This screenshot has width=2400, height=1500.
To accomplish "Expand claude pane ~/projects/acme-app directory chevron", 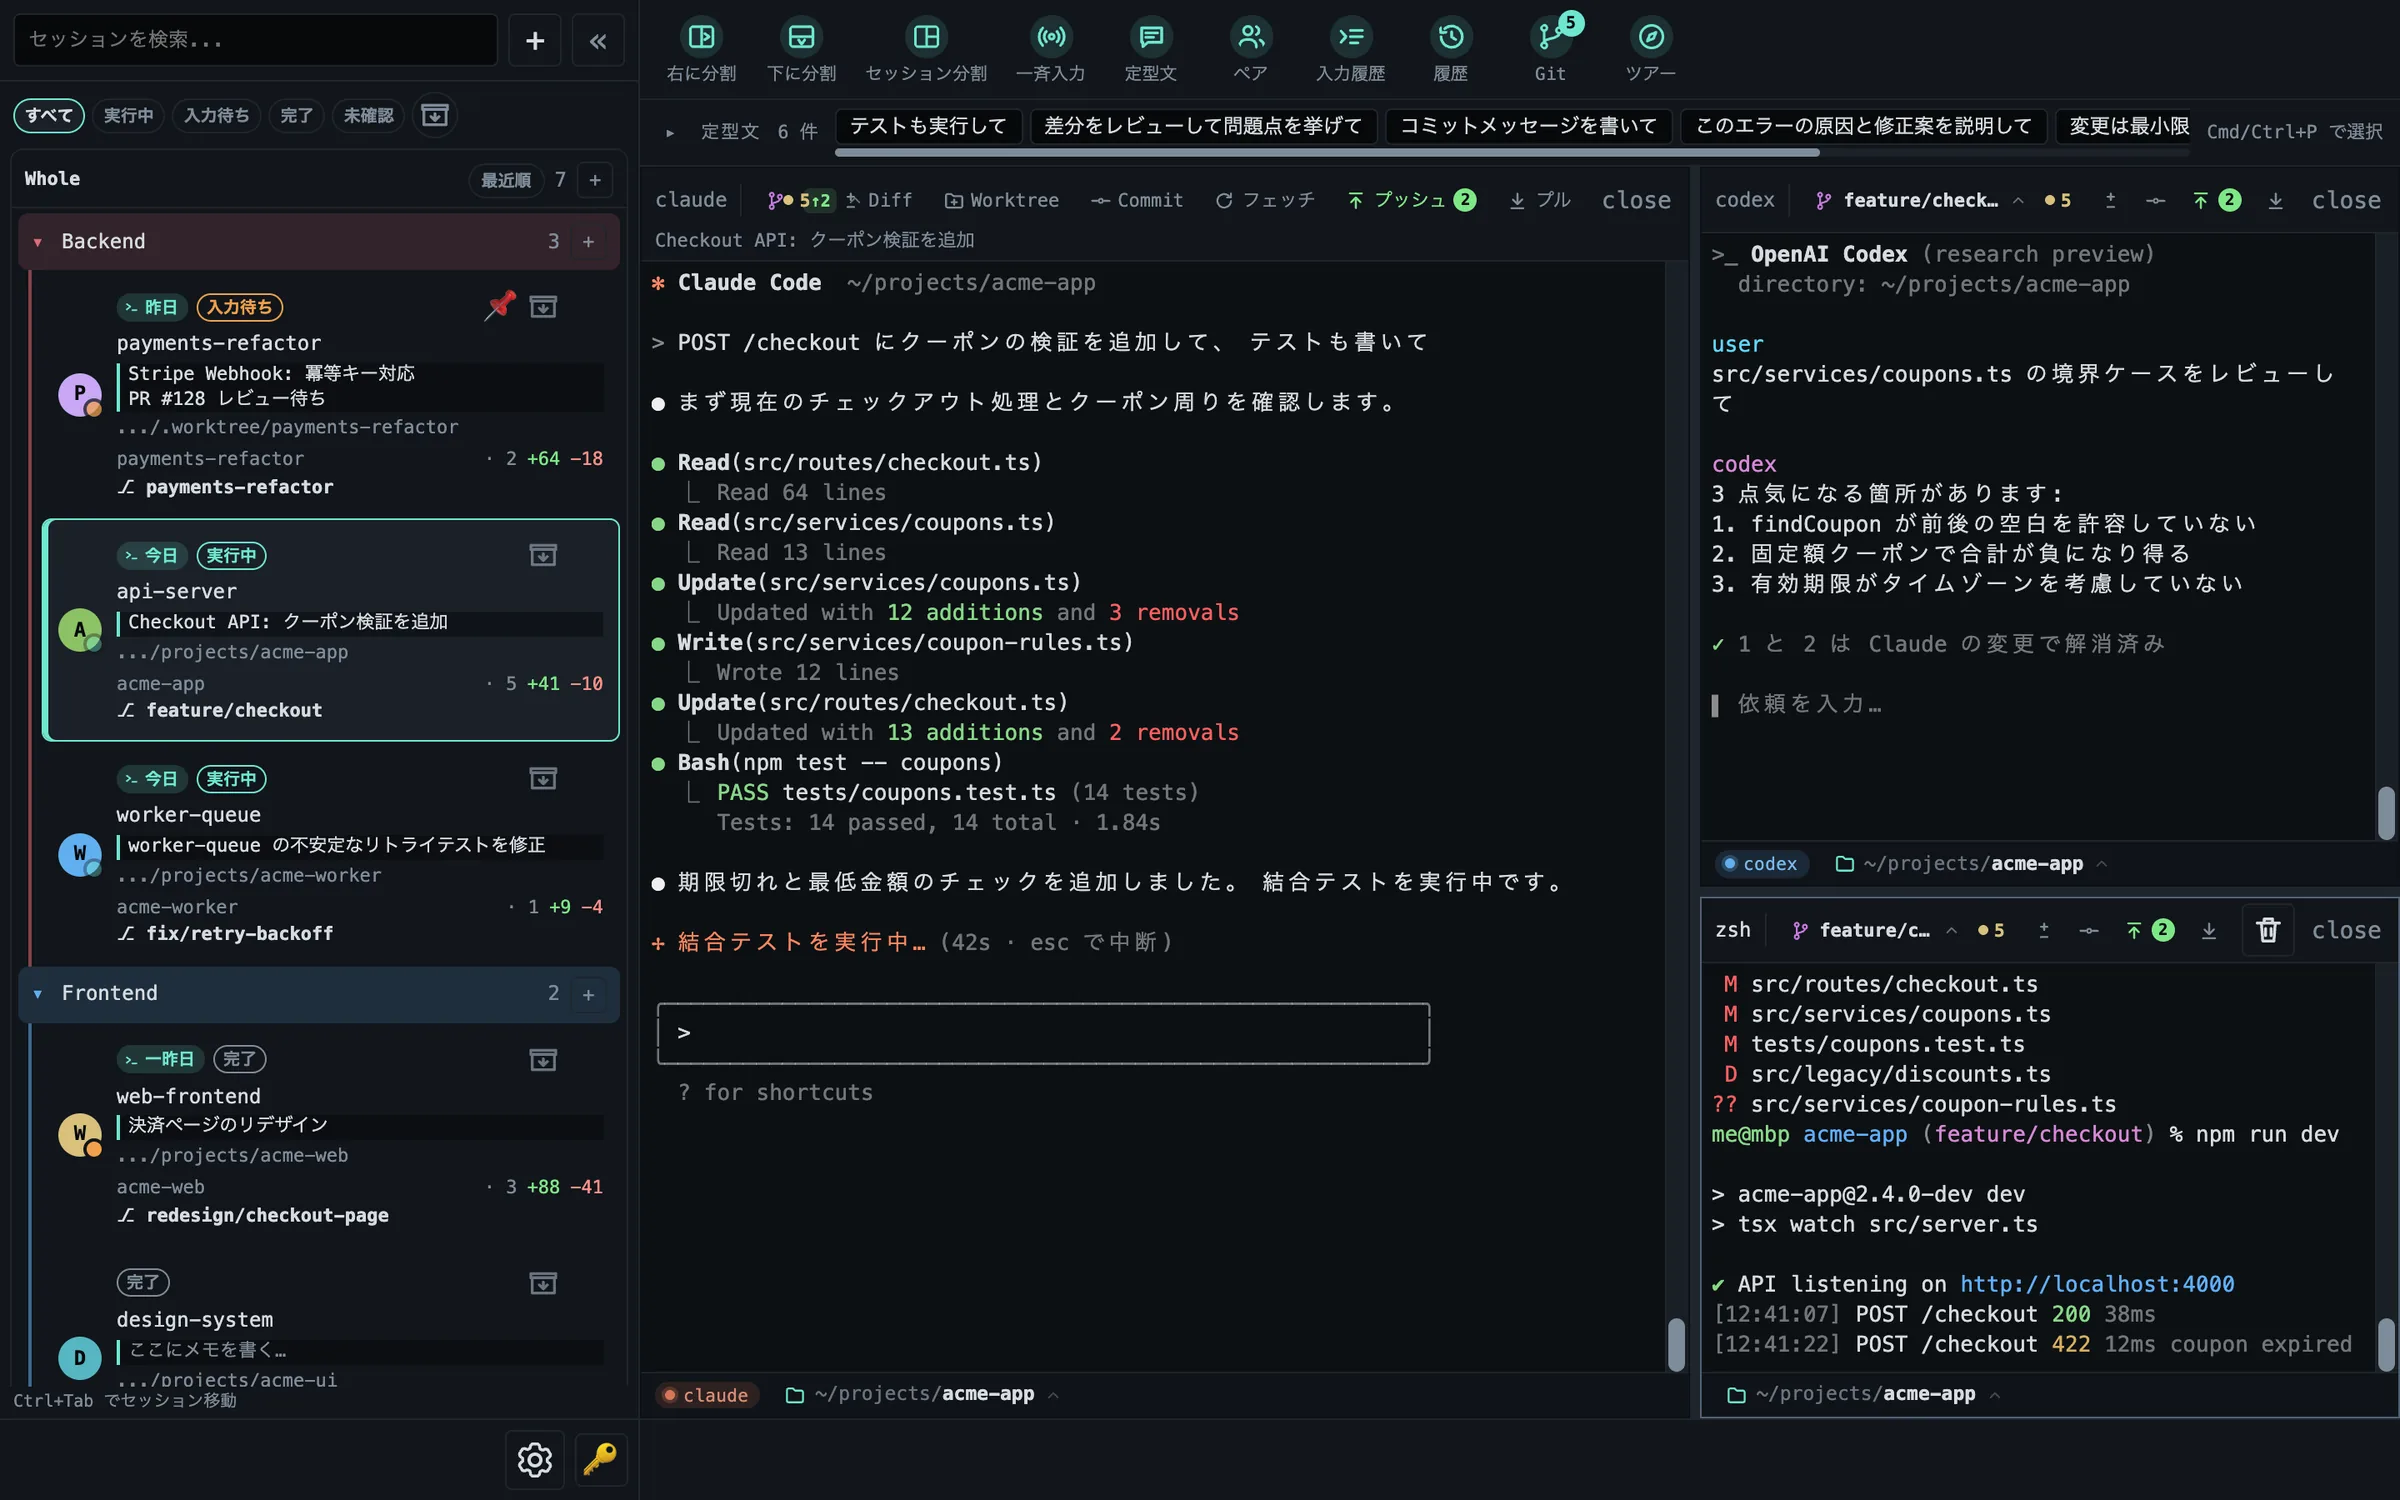I will [1053, 1395].
